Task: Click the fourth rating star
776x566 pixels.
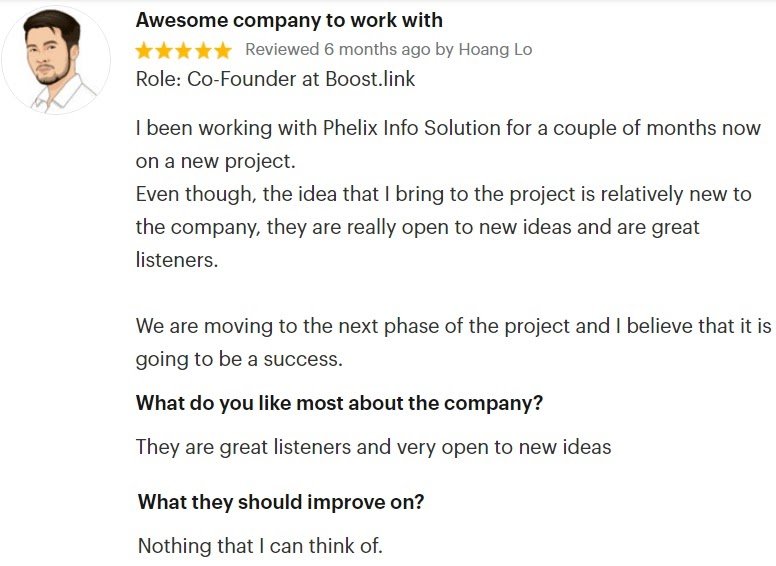Action: 203,50
